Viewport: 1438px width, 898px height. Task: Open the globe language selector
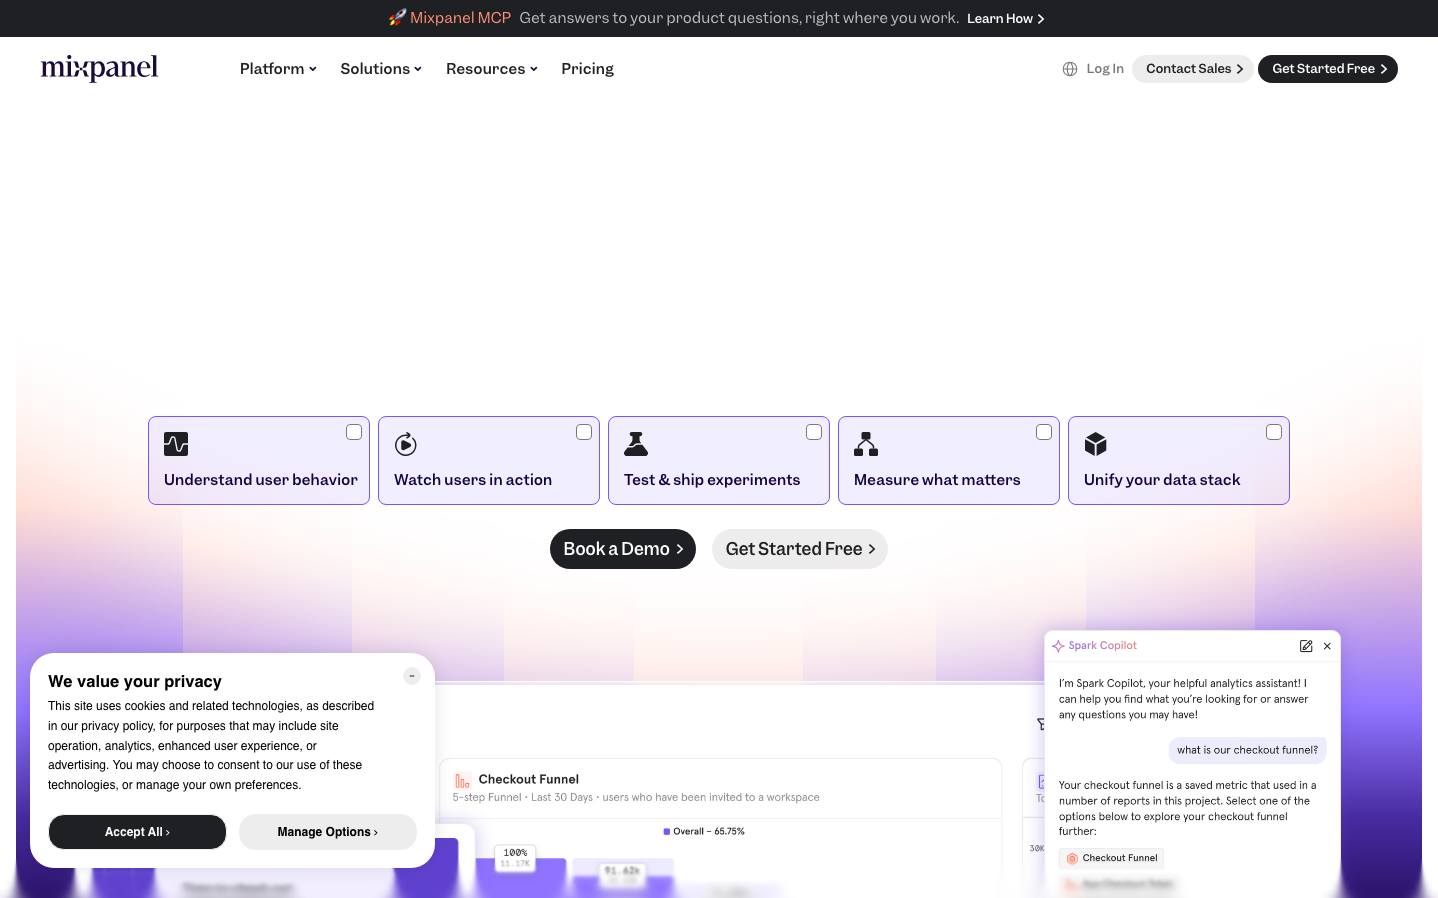pyautogui.click(x=1070, y=69)
